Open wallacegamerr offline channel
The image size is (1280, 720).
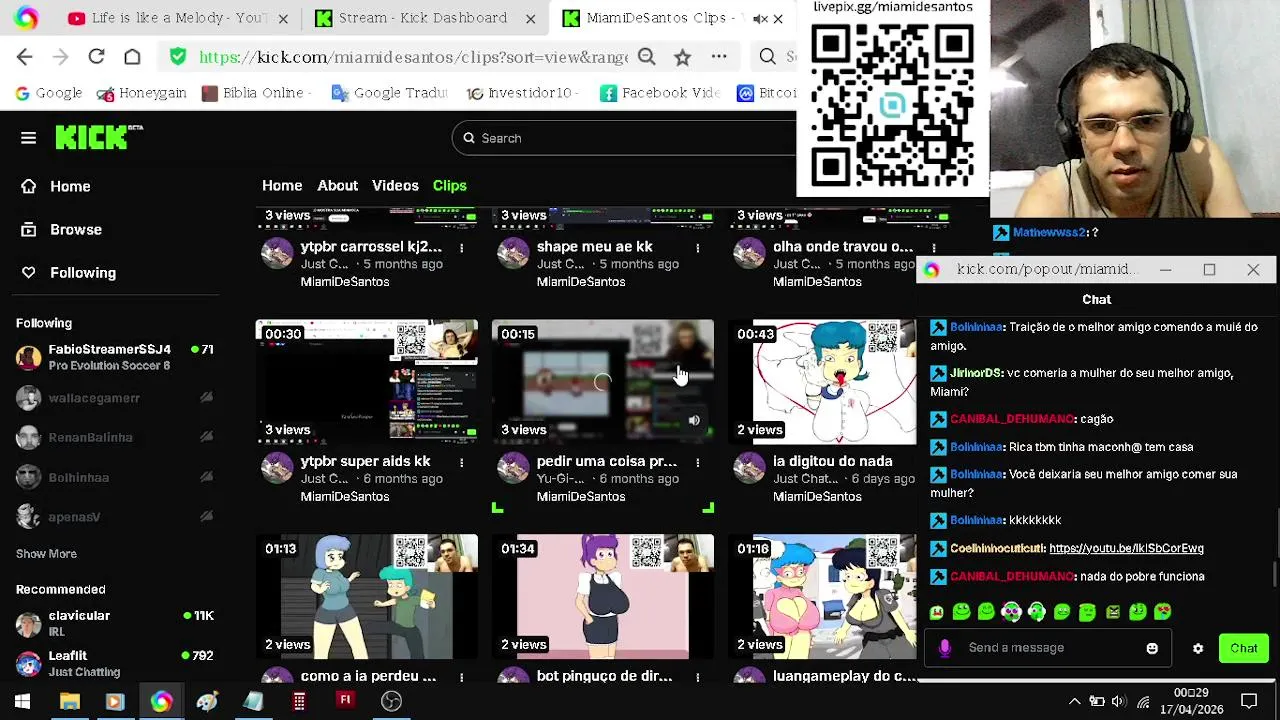coord(115,398)
